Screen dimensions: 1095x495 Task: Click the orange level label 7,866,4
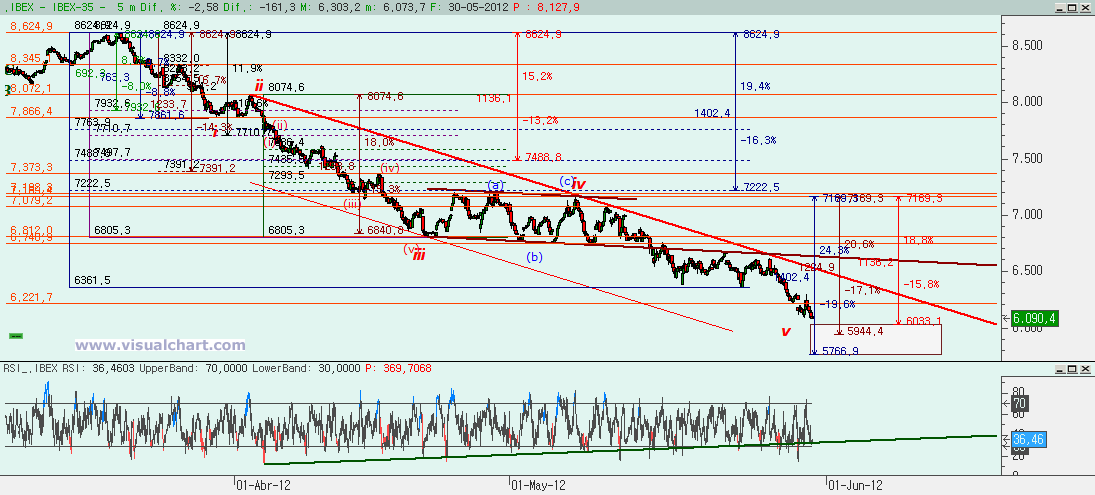click(x=30, y=111)
